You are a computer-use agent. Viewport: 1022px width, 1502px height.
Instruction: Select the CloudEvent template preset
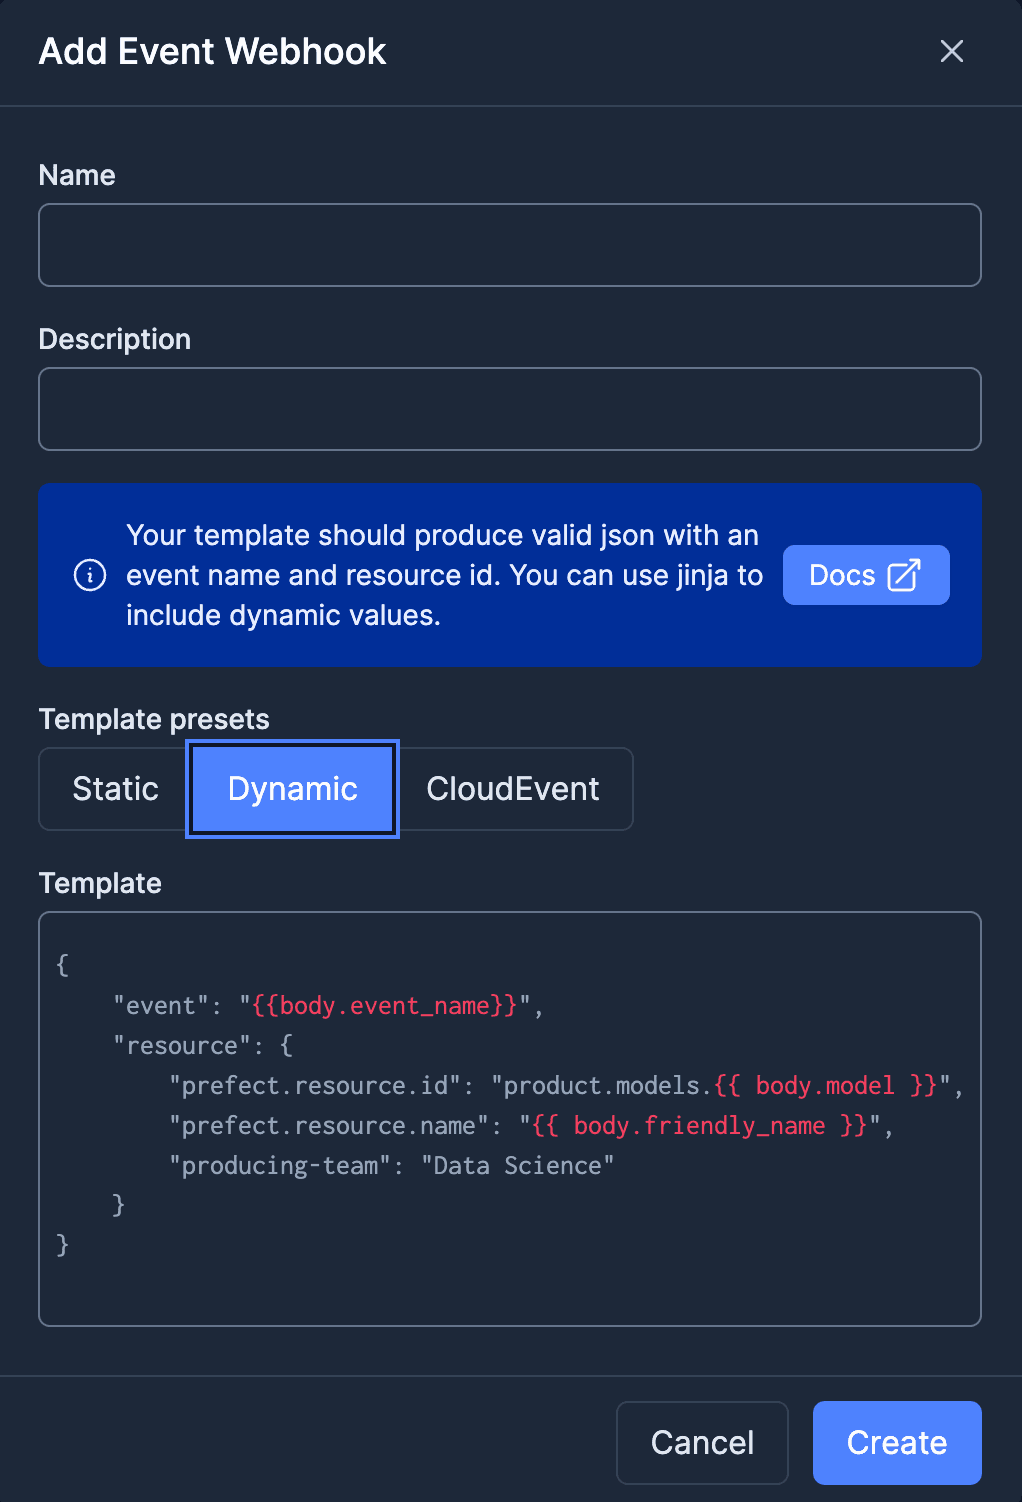point(513,789)
